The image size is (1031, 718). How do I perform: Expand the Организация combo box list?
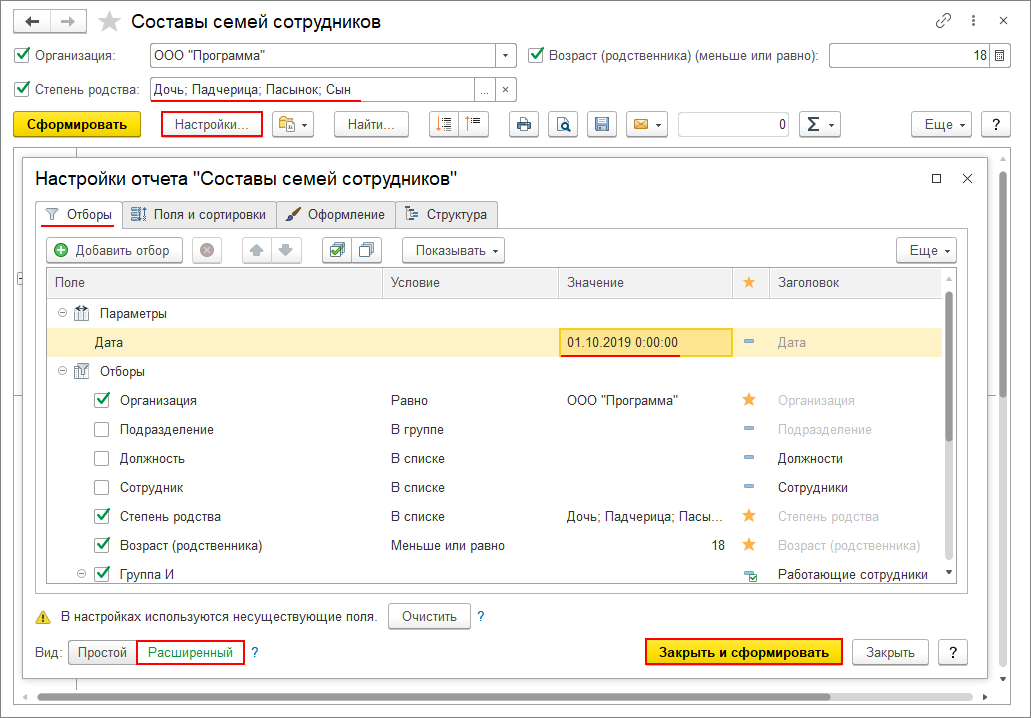click(x=506, y=56)
